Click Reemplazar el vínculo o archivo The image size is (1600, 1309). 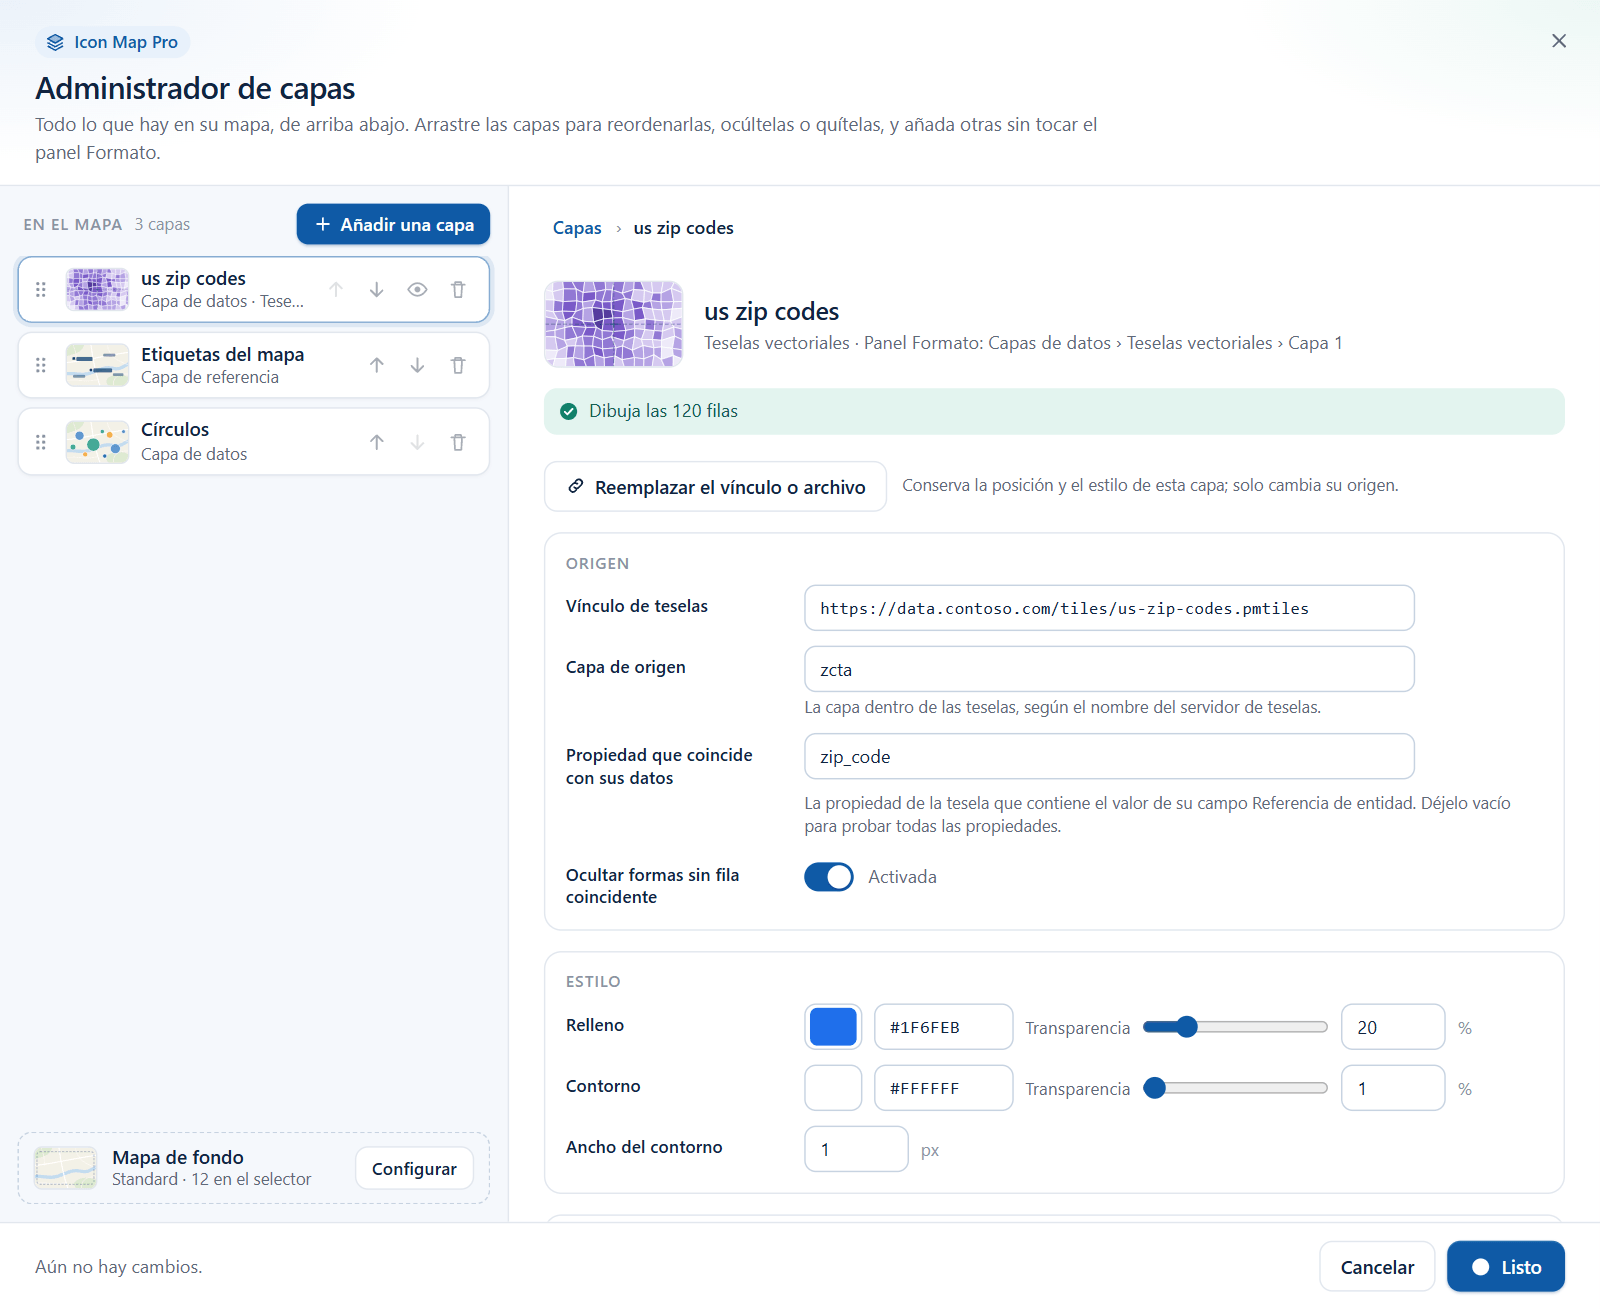point(715,486)
